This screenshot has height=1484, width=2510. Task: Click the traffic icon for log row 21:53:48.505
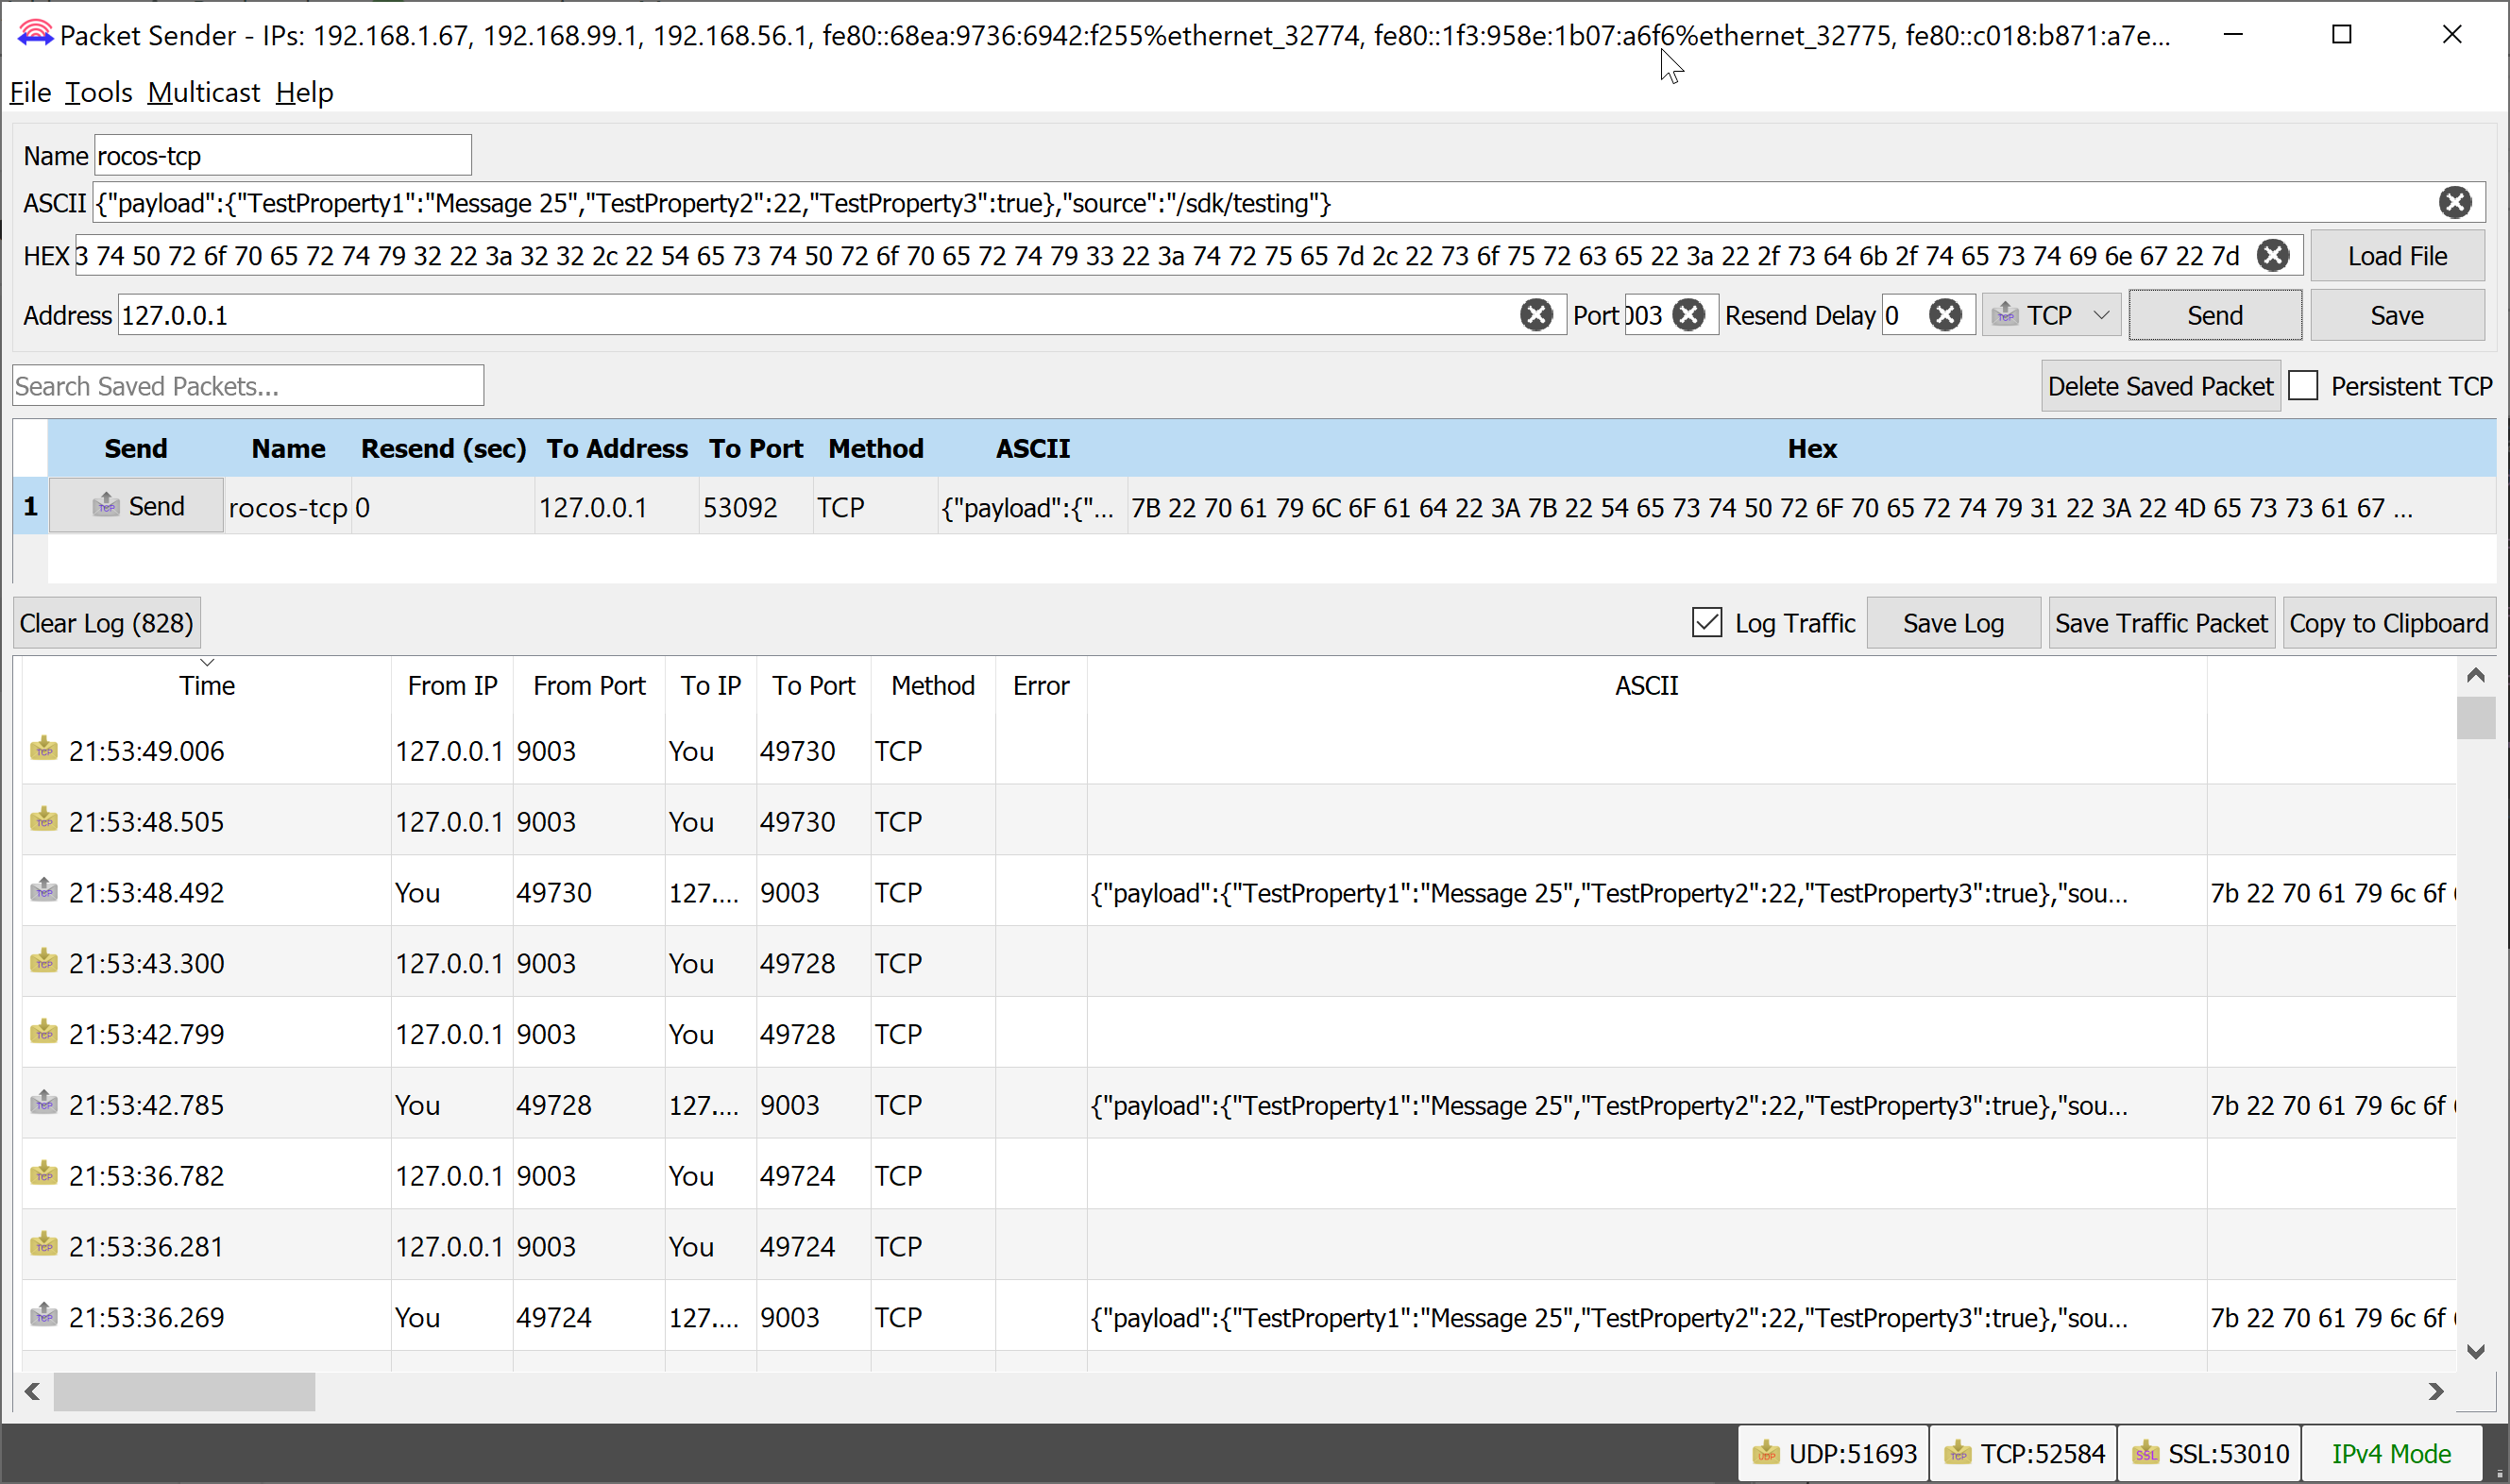44,819
